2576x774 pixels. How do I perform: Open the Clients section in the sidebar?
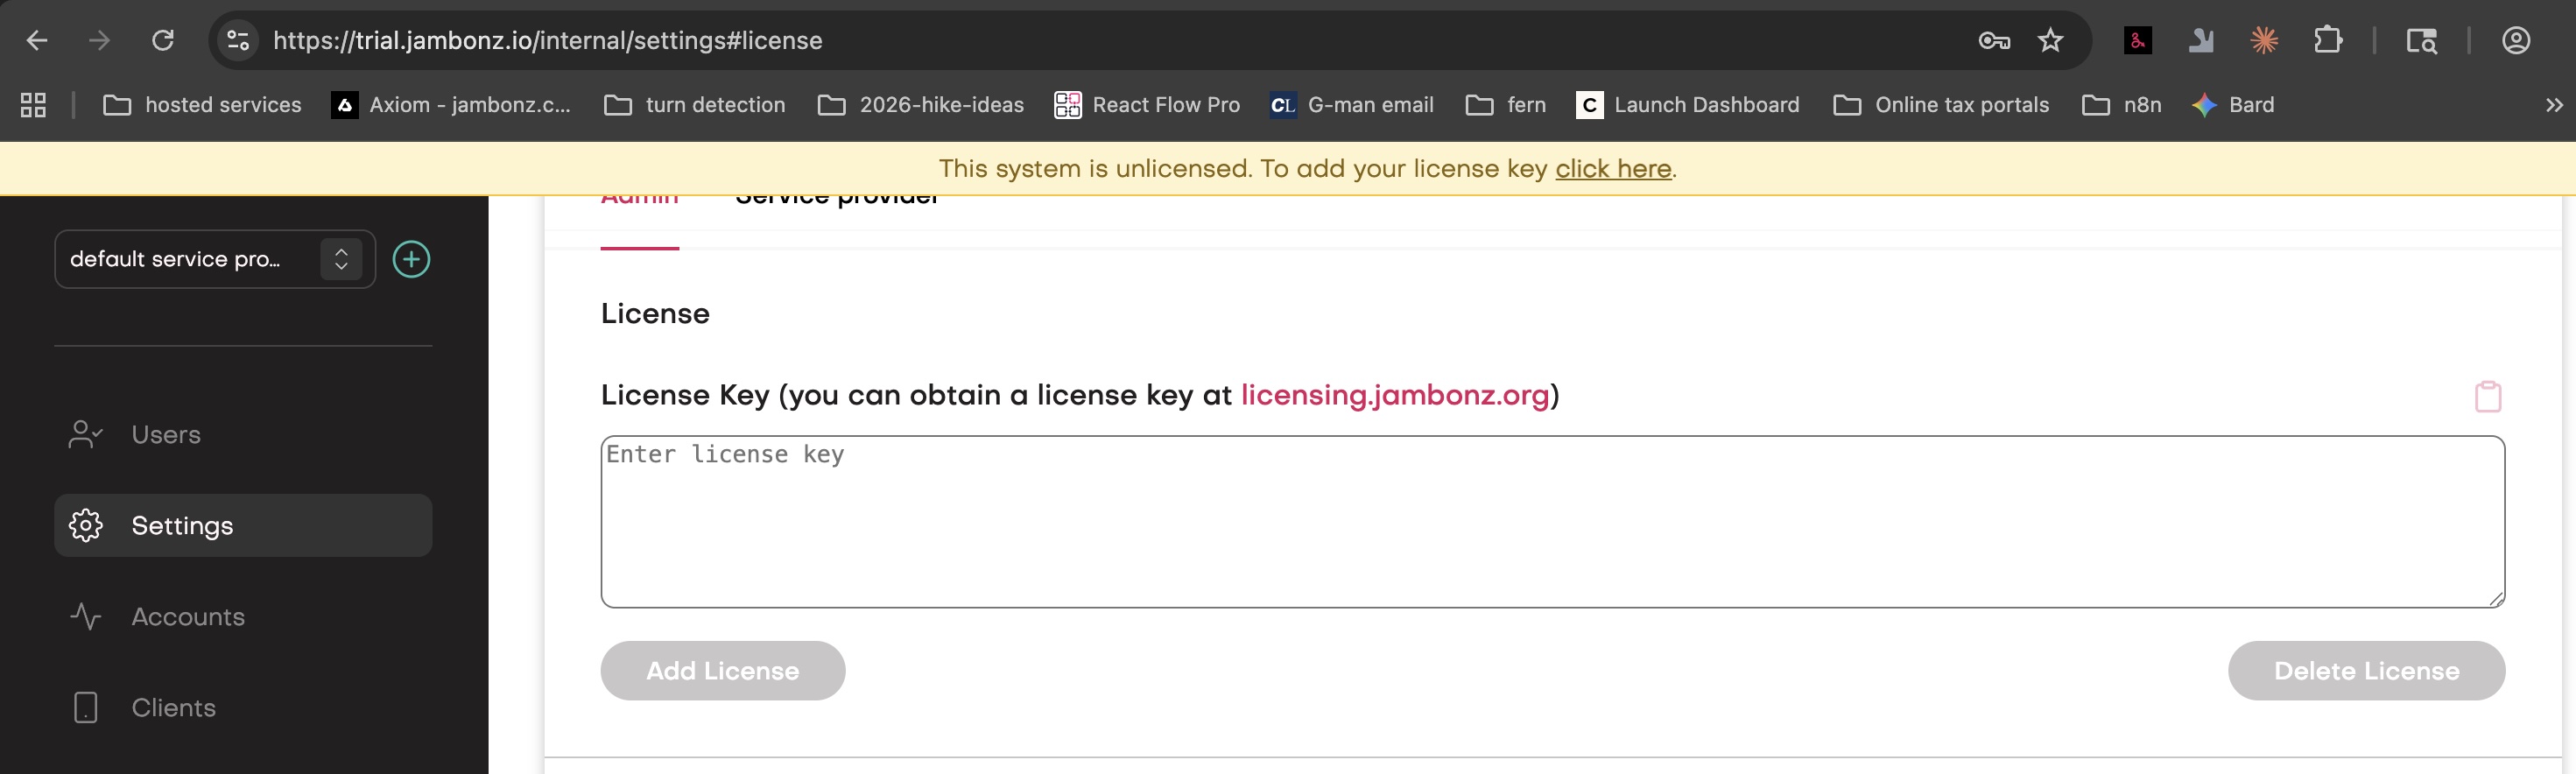point(173,707)
